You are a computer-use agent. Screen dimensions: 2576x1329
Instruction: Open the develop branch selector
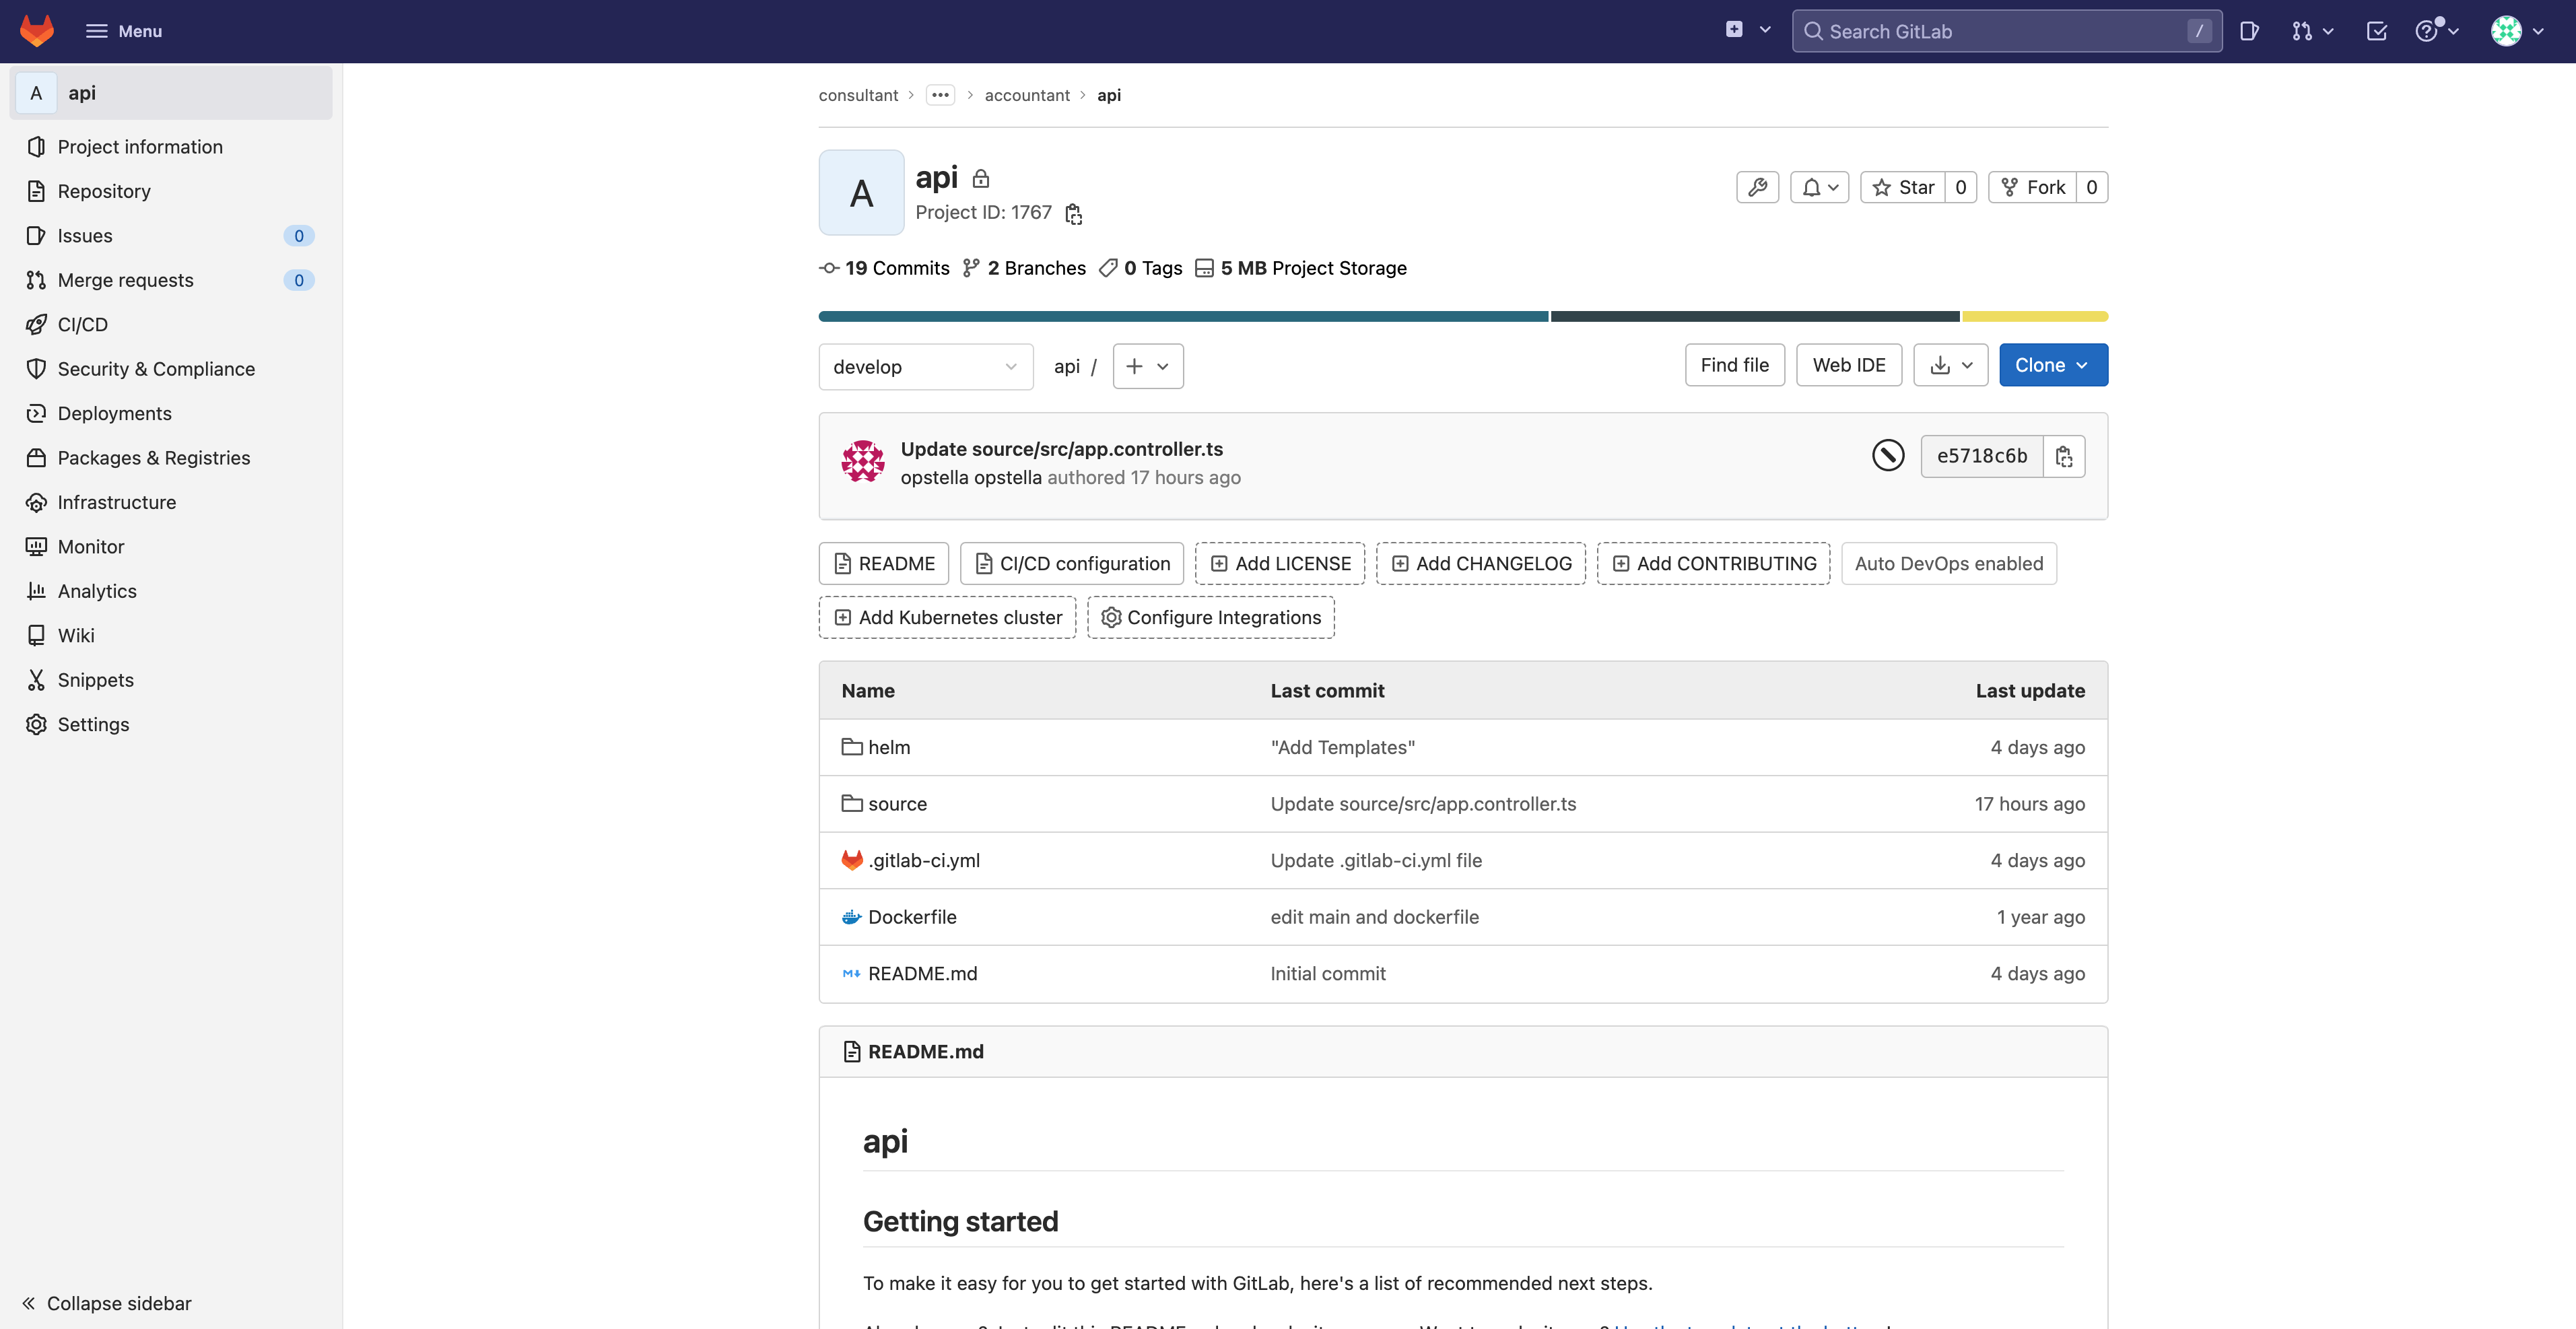925,366
